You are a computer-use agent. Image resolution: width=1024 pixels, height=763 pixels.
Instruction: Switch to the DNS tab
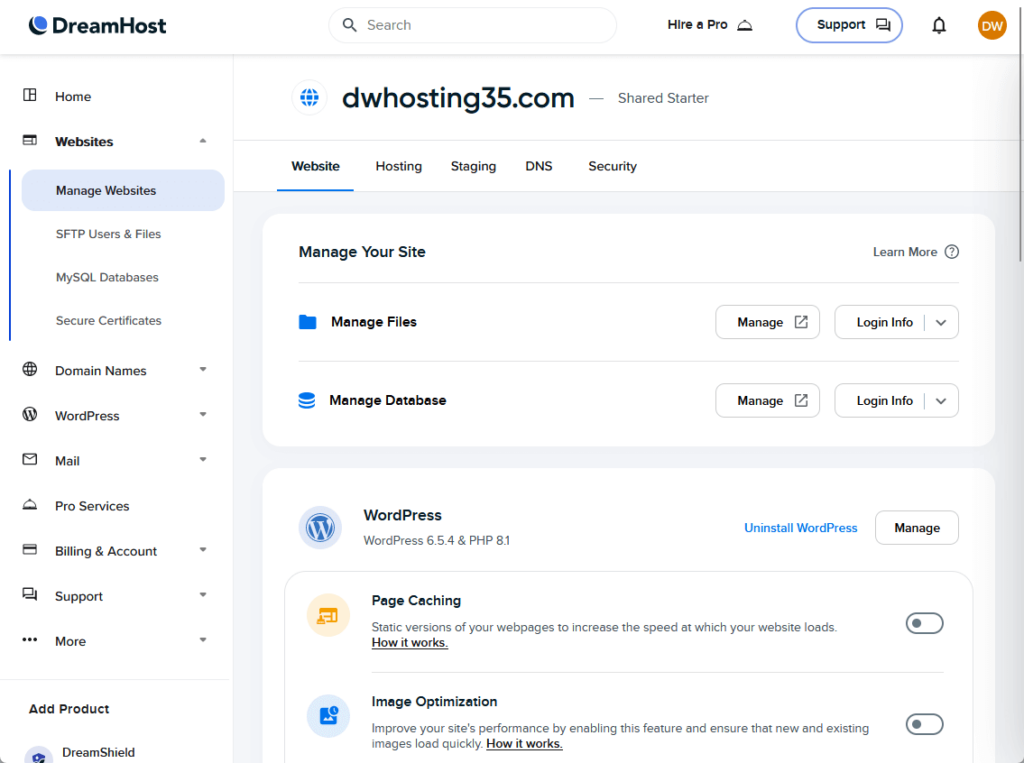539,167
